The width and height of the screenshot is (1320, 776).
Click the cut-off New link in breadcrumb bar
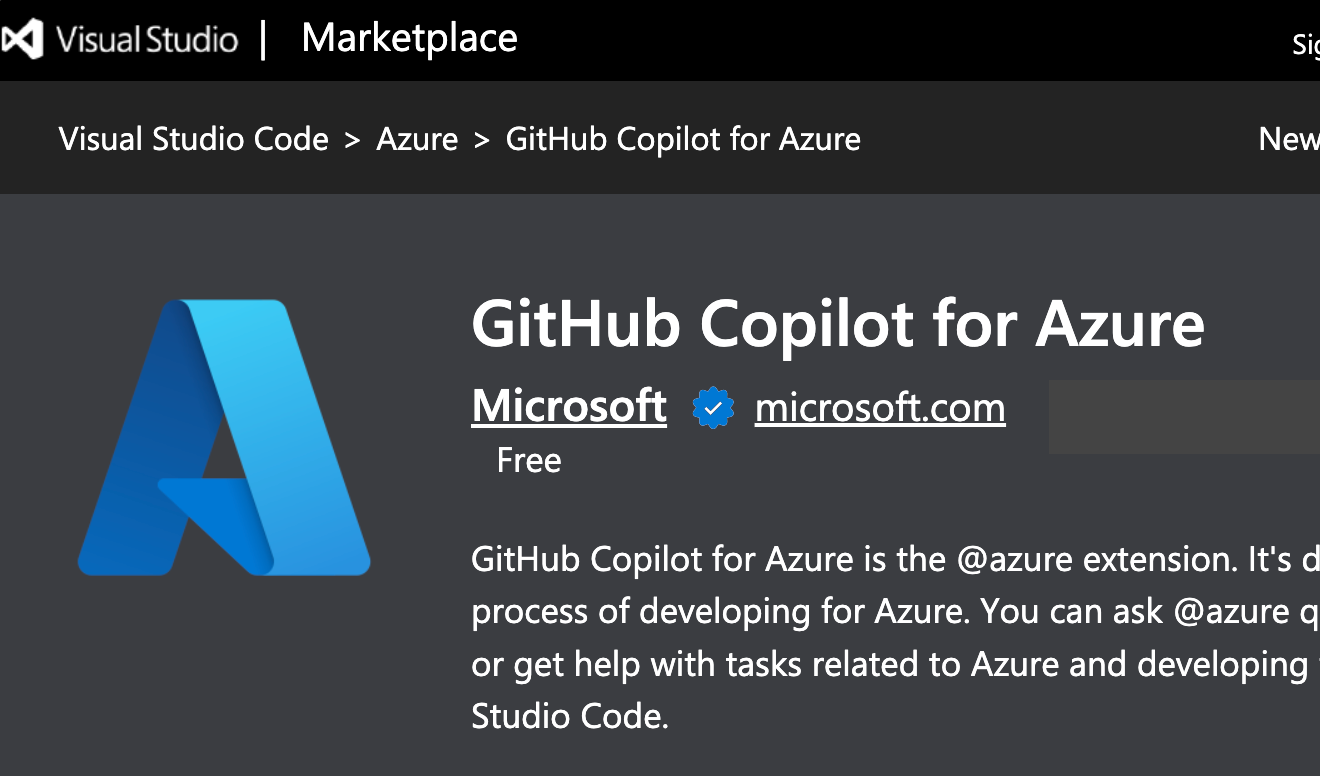click(1289, 138)
